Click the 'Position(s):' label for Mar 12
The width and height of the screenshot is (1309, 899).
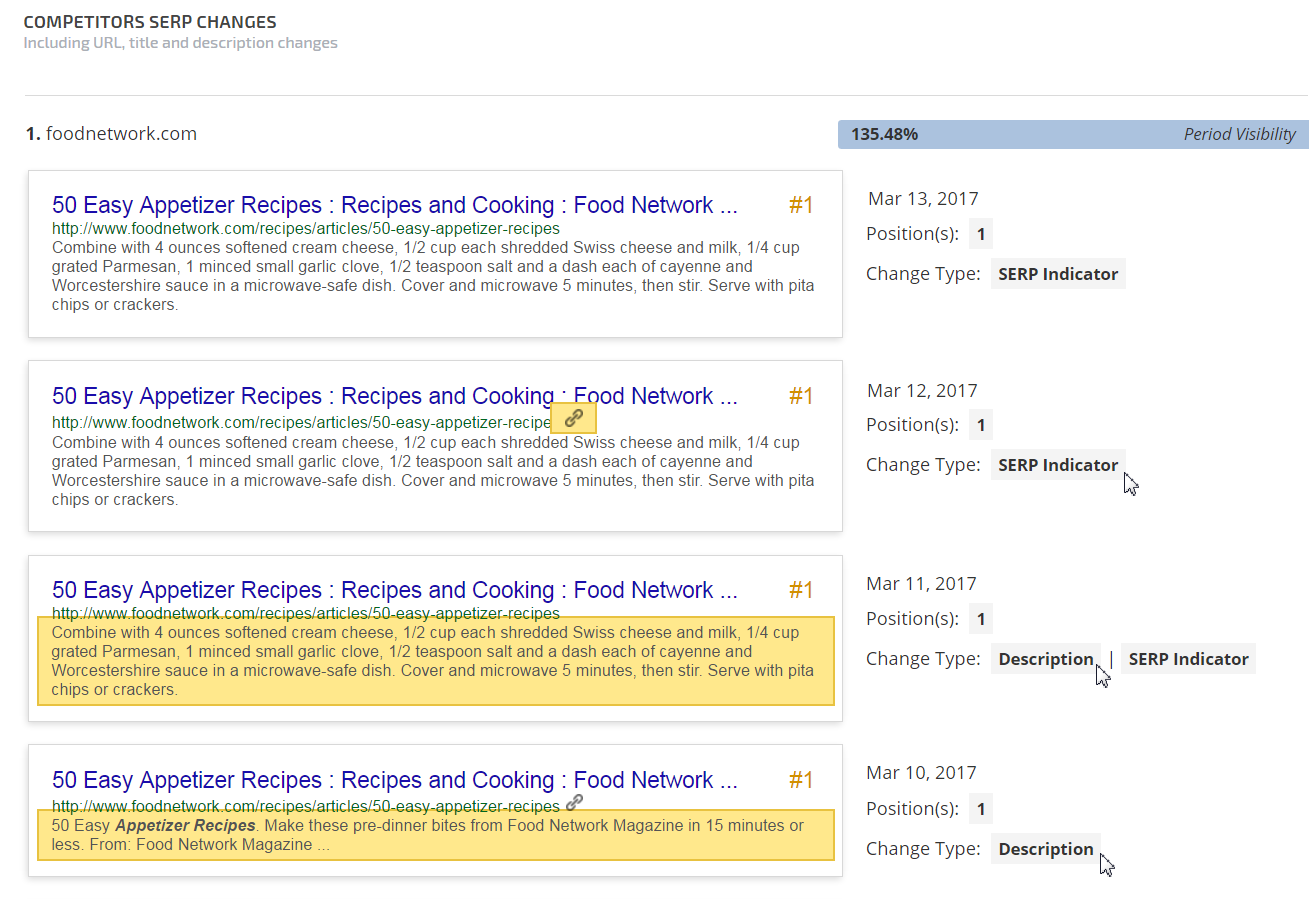pos(913,425)
